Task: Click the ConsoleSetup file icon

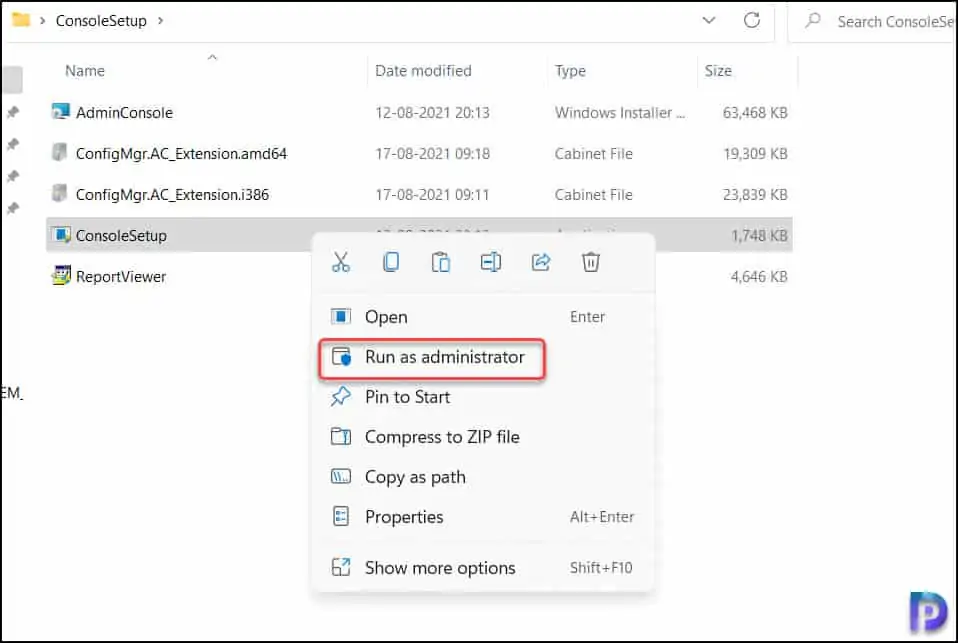Action: coord(60,235)
